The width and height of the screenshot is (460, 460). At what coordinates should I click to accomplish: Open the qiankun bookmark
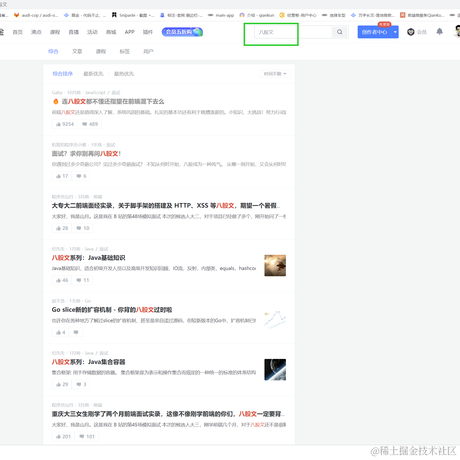pyautogui.click(x=257, y=15)
